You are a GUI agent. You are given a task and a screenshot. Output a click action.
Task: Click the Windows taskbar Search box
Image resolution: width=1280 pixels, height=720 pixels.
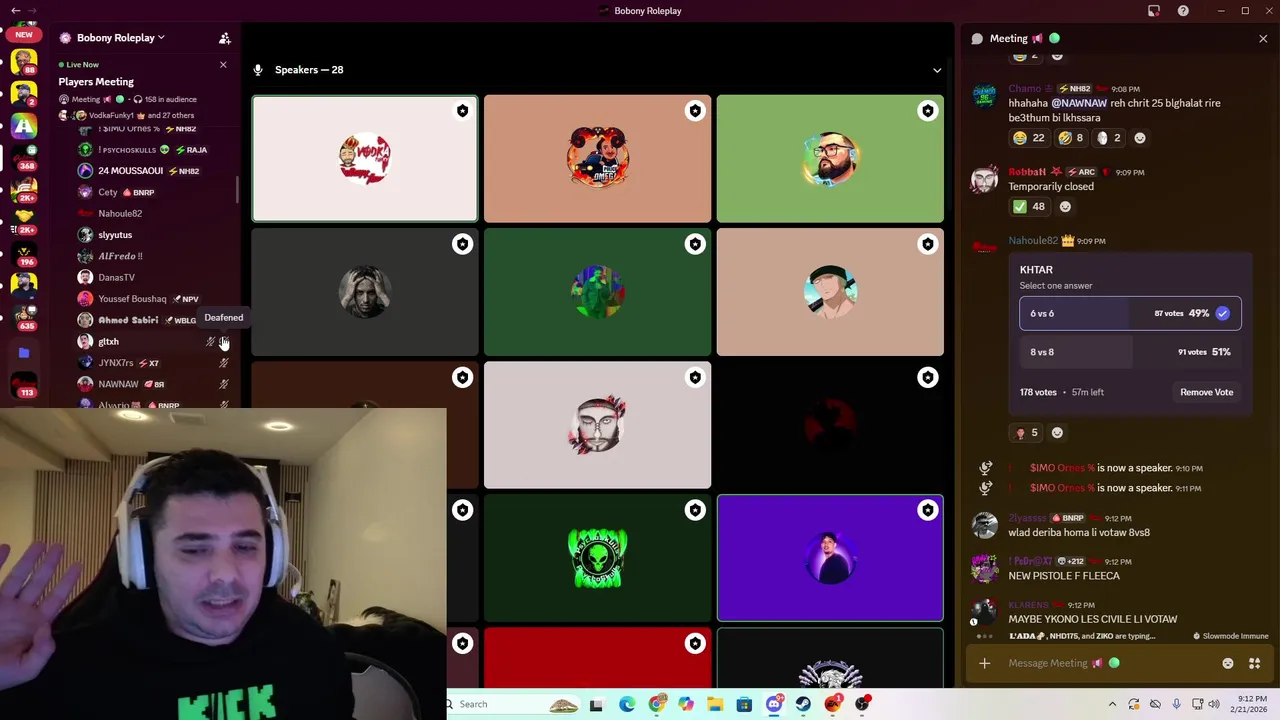(512, 704)
